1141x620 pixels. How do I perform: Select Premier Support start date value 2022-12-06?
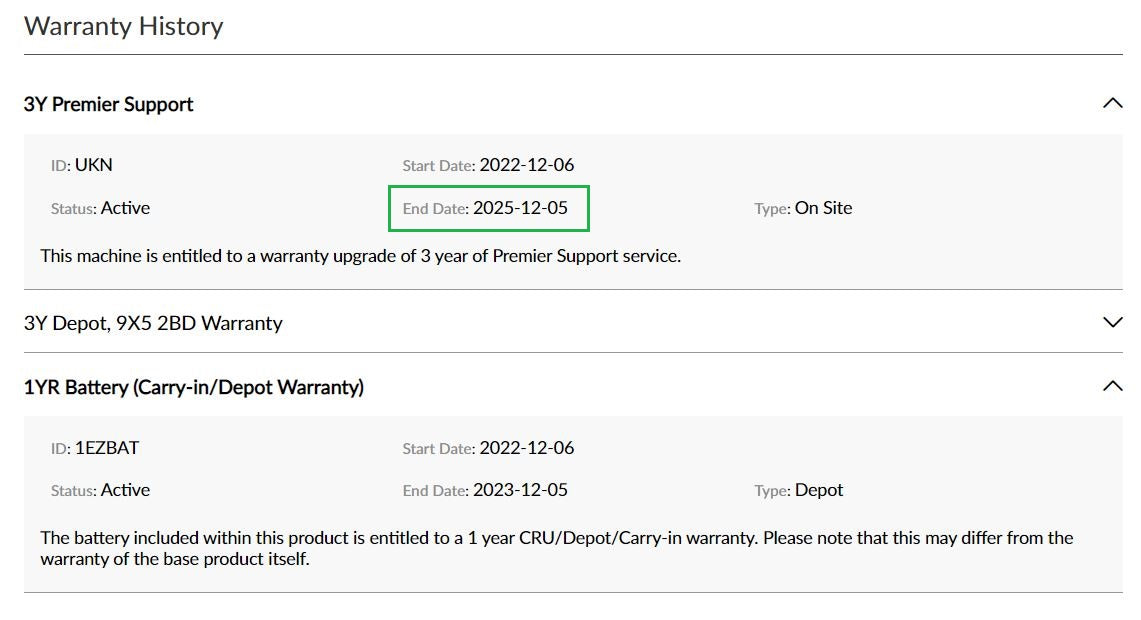coord(527,165)
